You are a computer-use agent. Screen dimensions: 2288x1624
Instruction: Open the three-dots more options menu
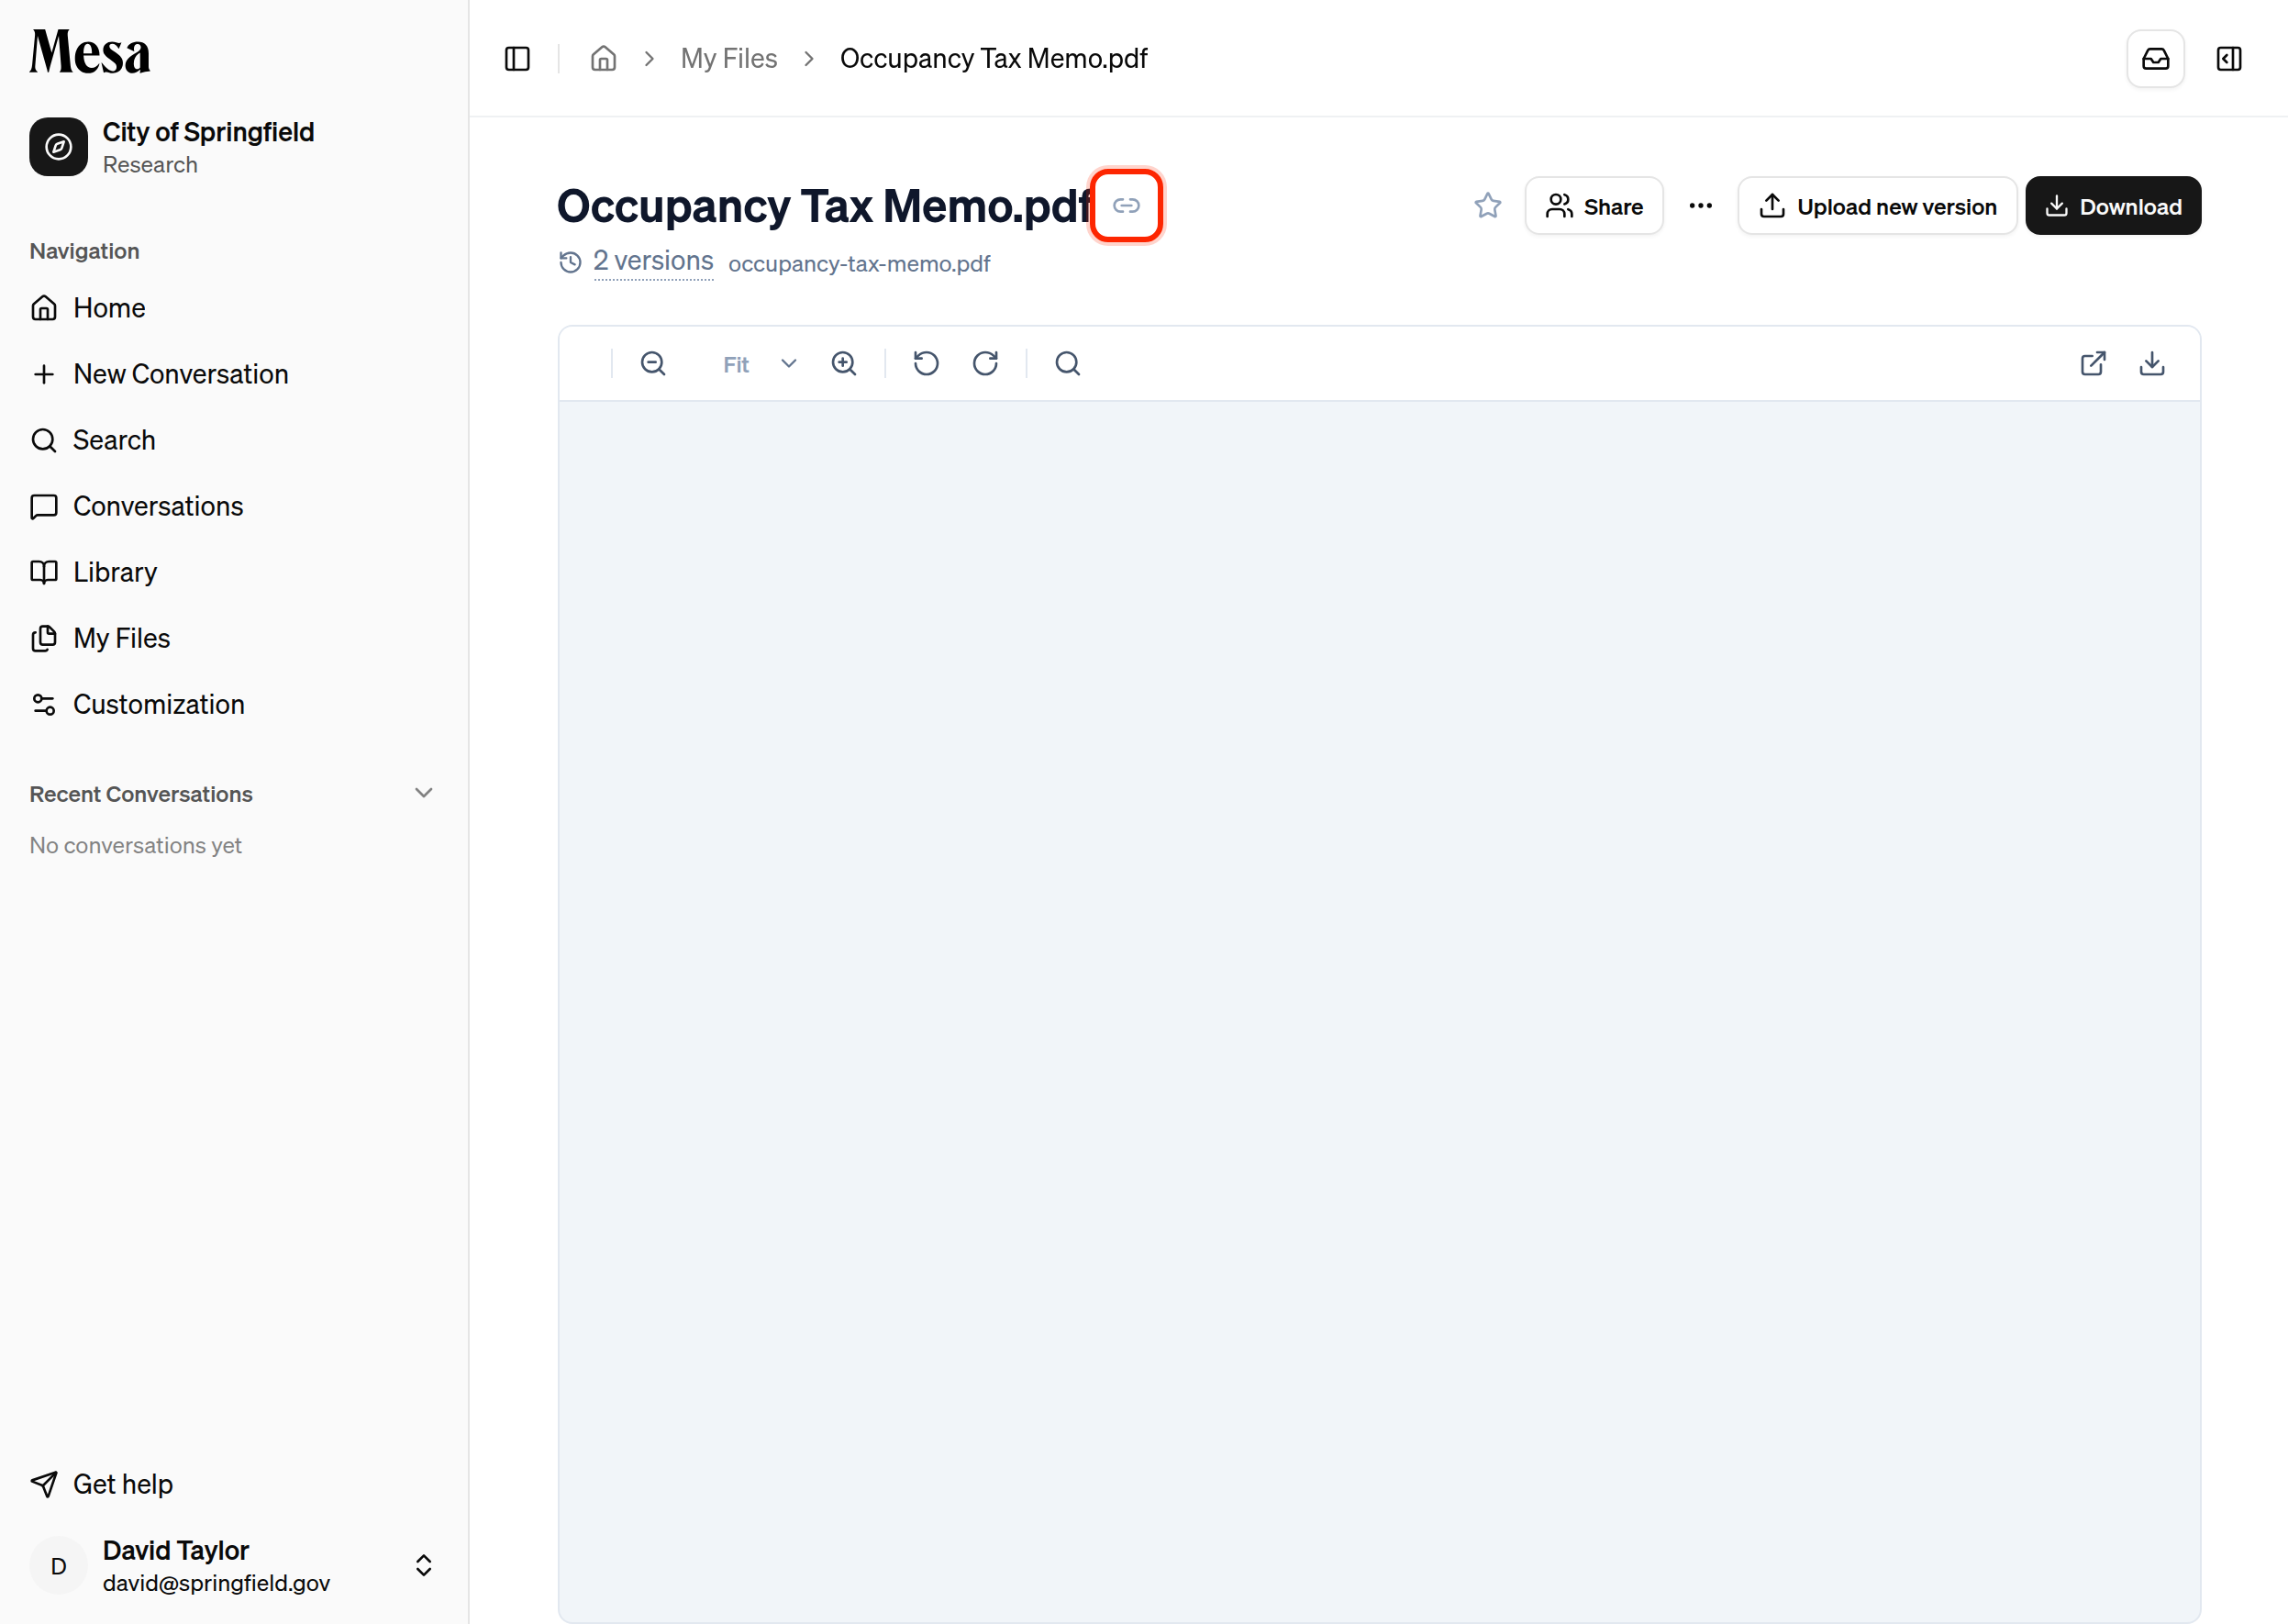tap(1700, 206)
